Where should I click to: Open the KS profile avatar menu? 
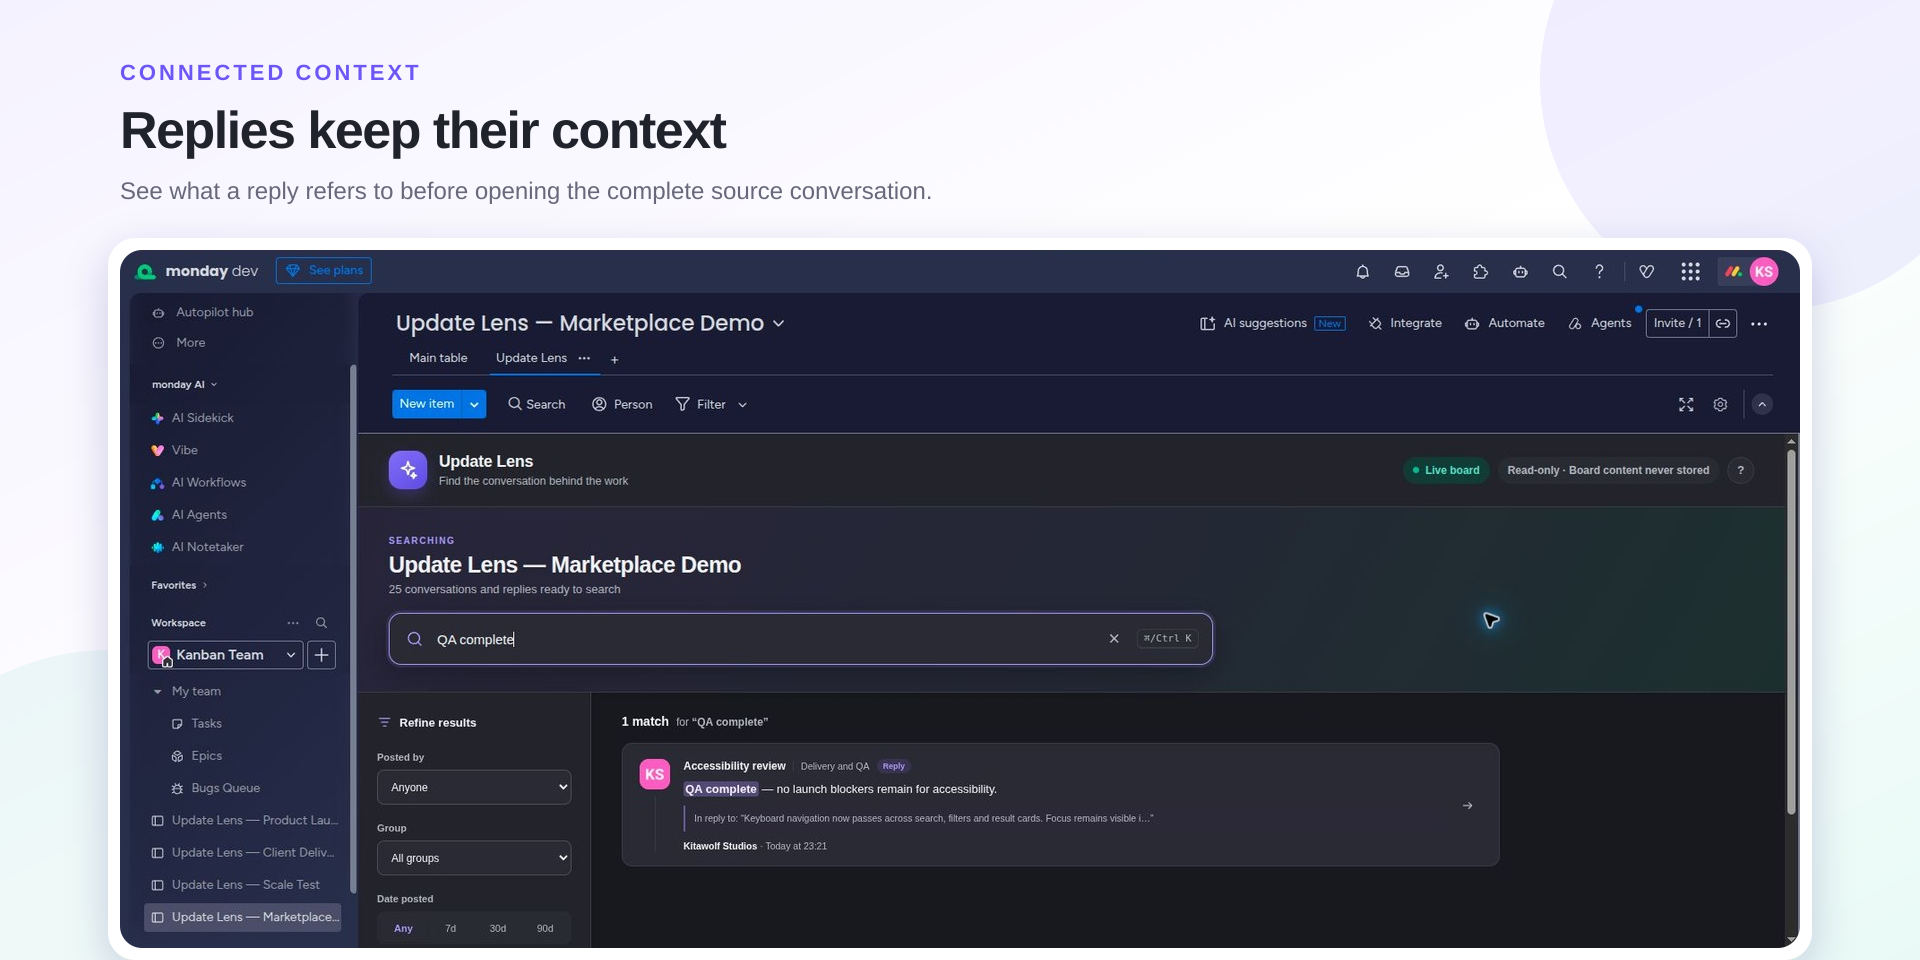[x=1764, y=272]
